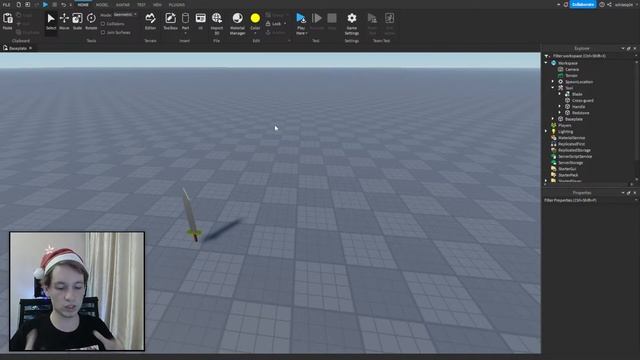Image resolution: width=640 pixels, height=360 pixels.
Task: Select StarterPack in Explorer
Action: point(568,175)
